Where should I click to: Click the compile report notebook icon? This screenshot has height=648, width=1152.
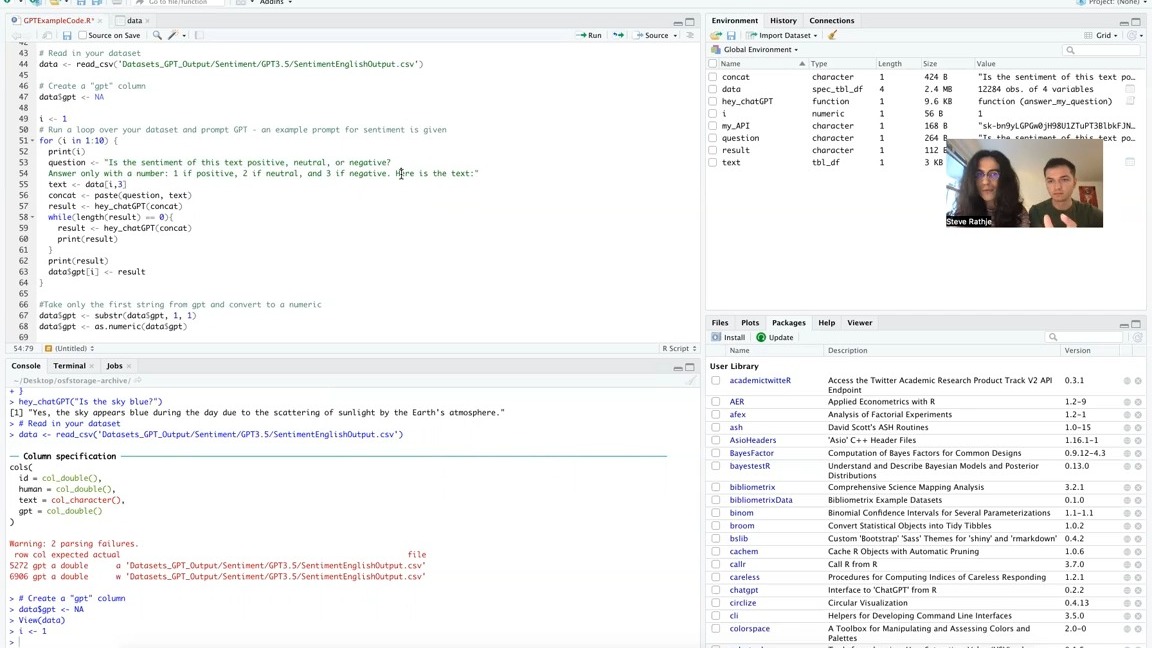tap(199, 35)
